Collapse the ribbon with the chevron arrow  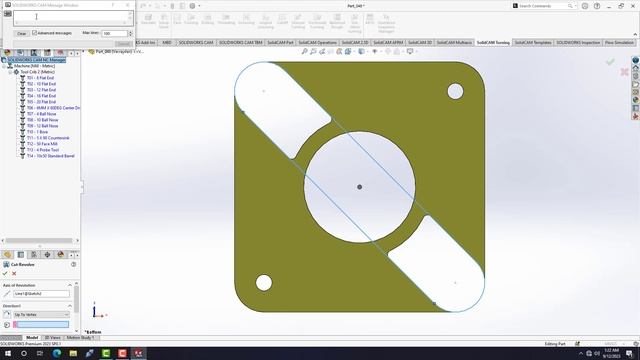(635, 34)
